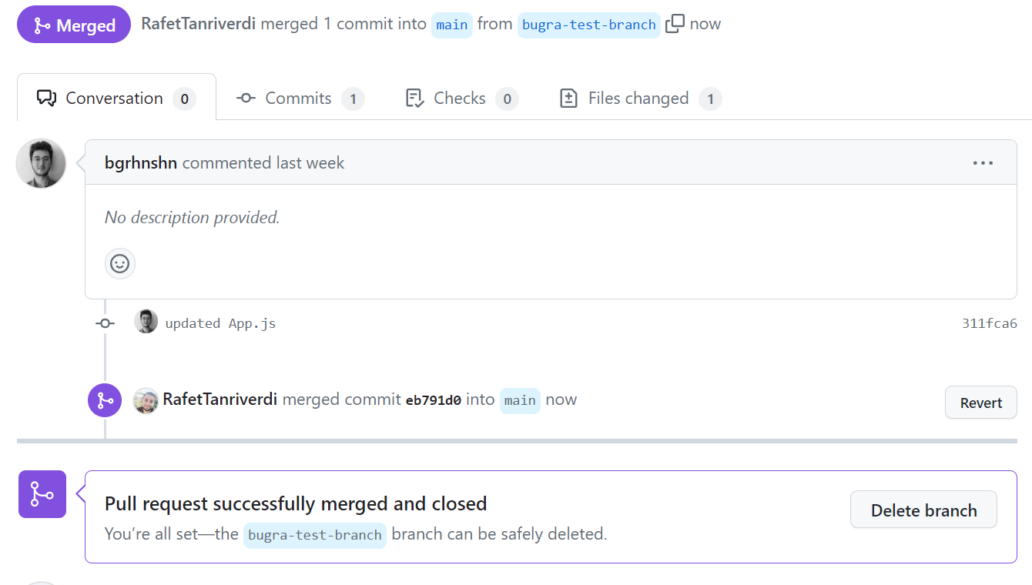This screenshot has height=585, width=1032.
Task: Click the small avatar next to updated App.js
Action: [x=145, y=322]
